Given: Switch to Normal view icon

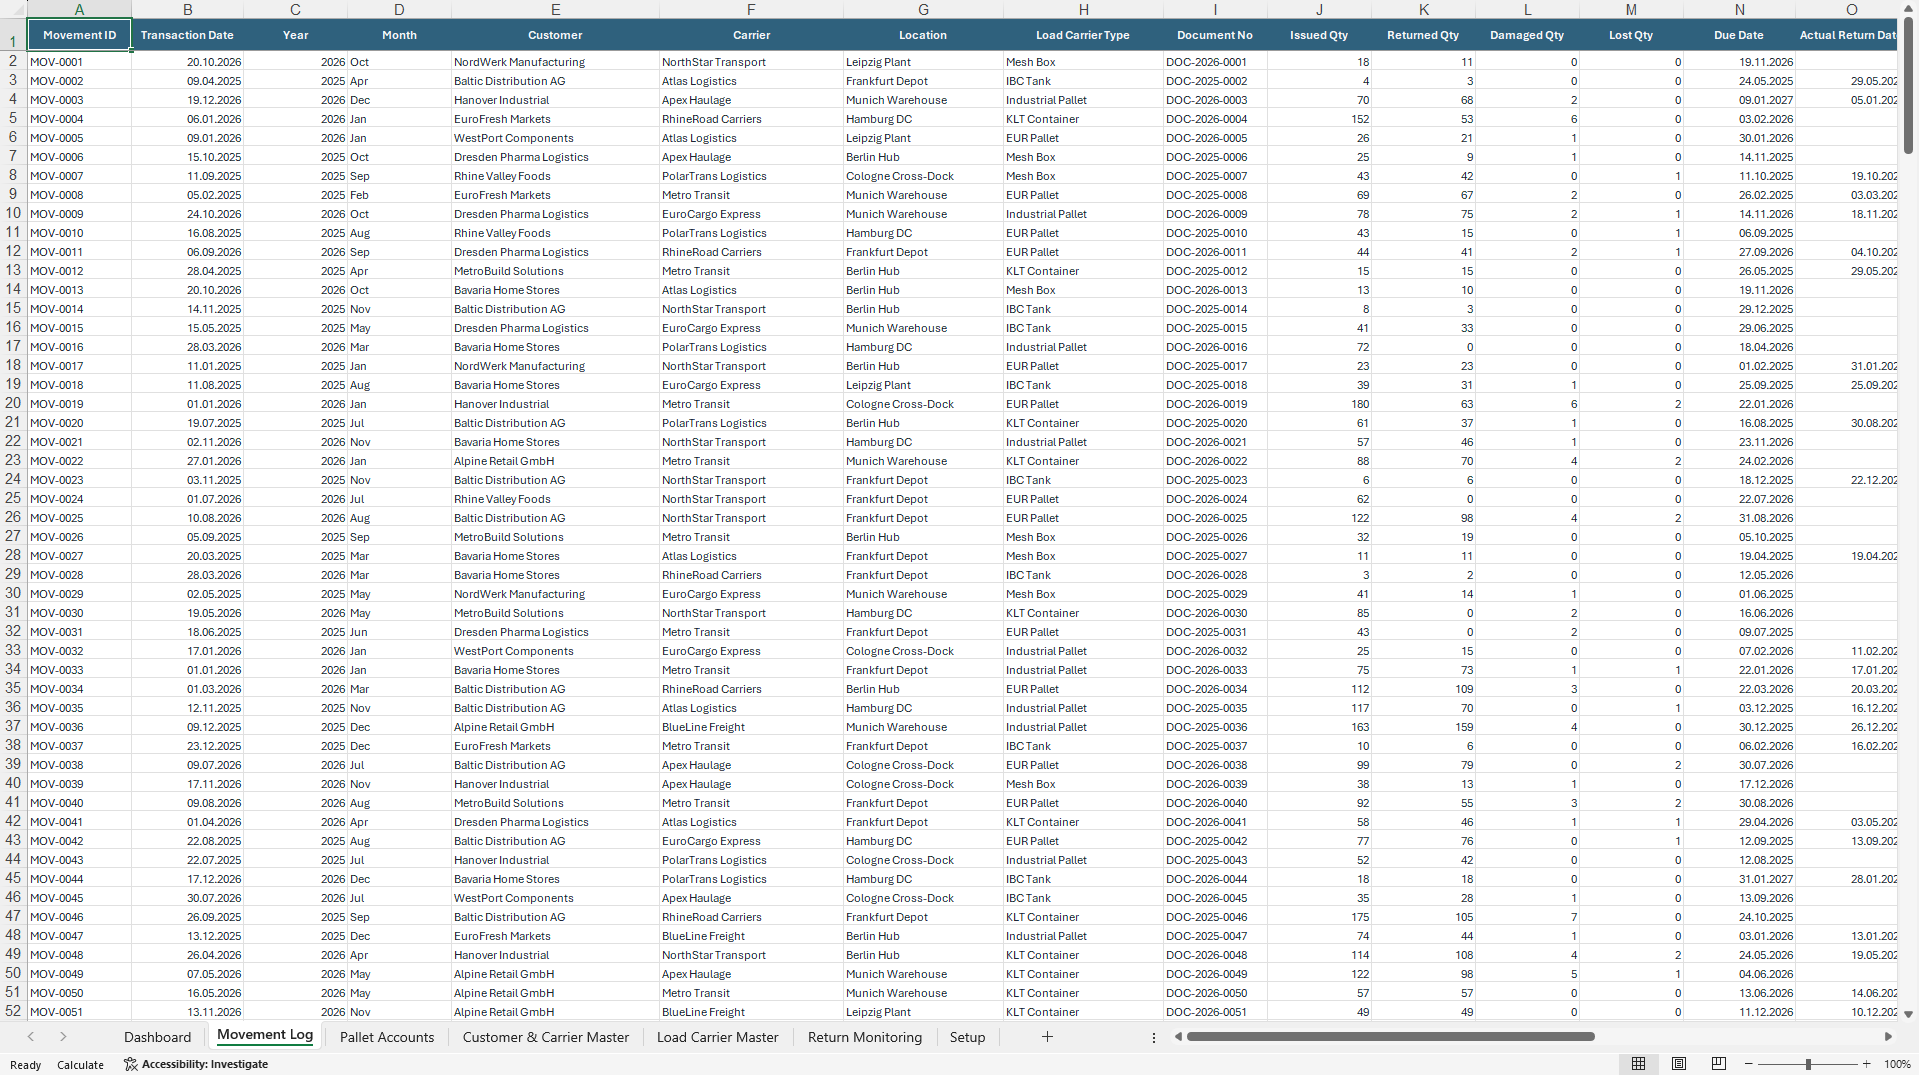Looking at the screenshot, I should (1638, 1064).
